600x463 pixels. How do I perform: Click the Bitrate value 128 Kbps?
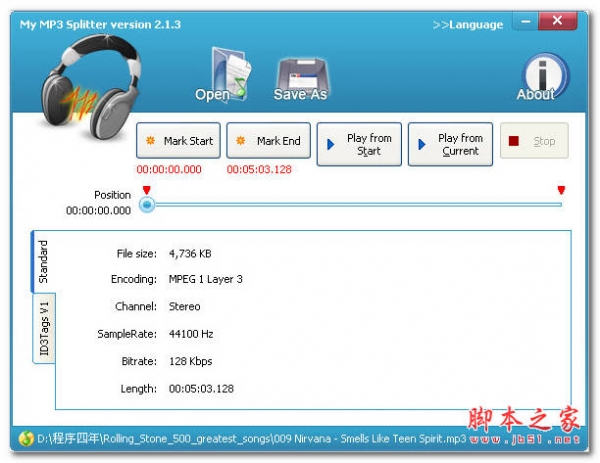(x=191, y=361)
